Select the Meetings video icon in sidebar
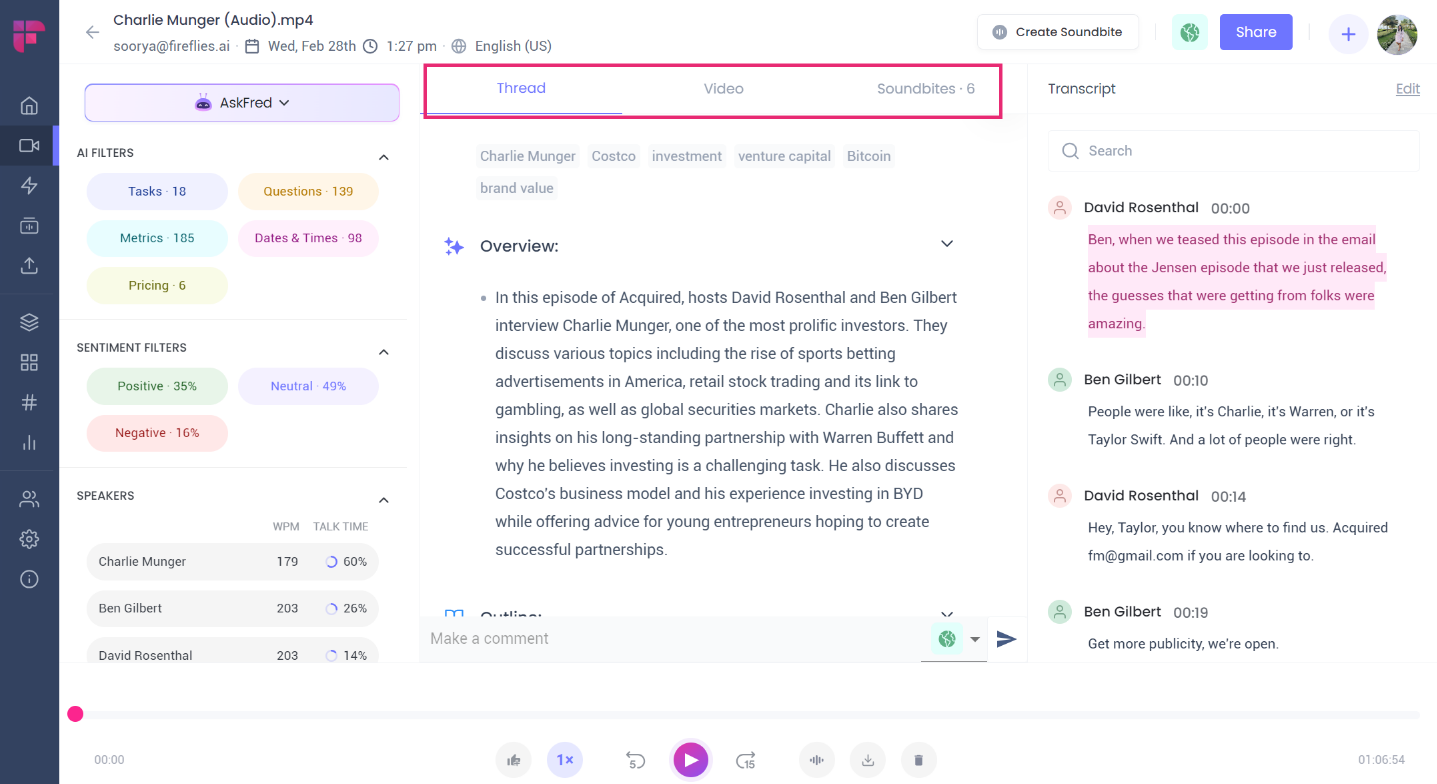The height and width of the screenshot is (784, 1437). pos(29,144)
